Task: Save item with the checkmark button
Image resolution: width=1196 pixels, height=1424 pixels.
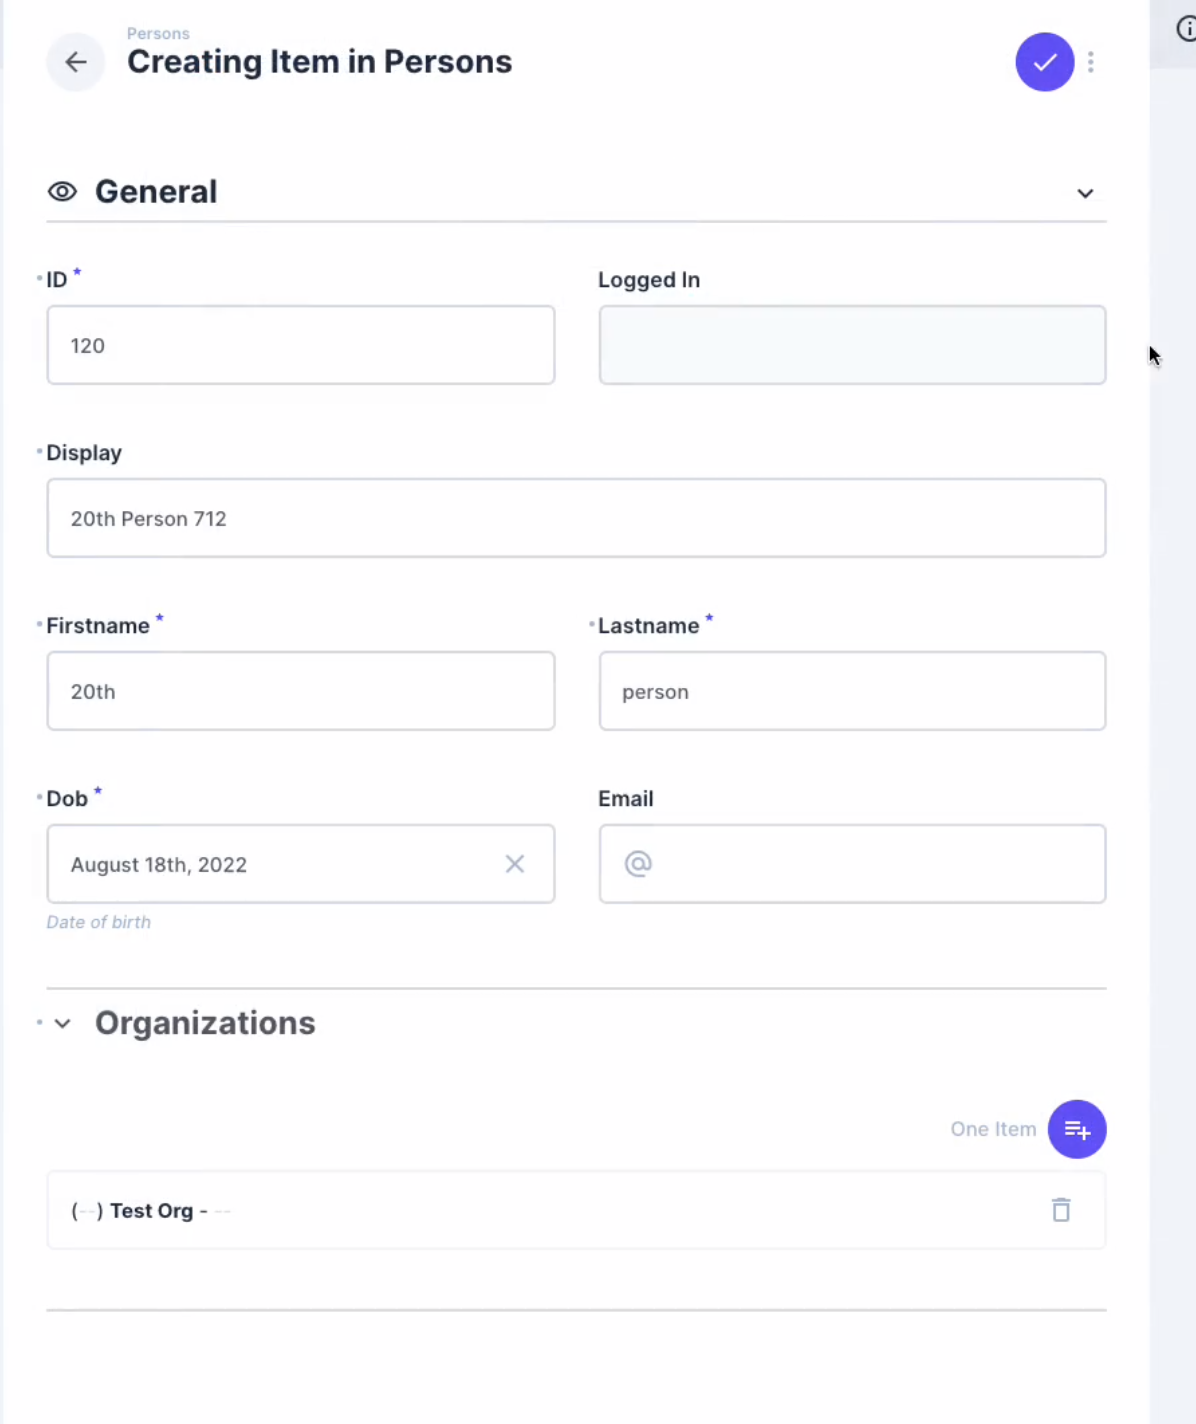Action: click(1045, 62)
